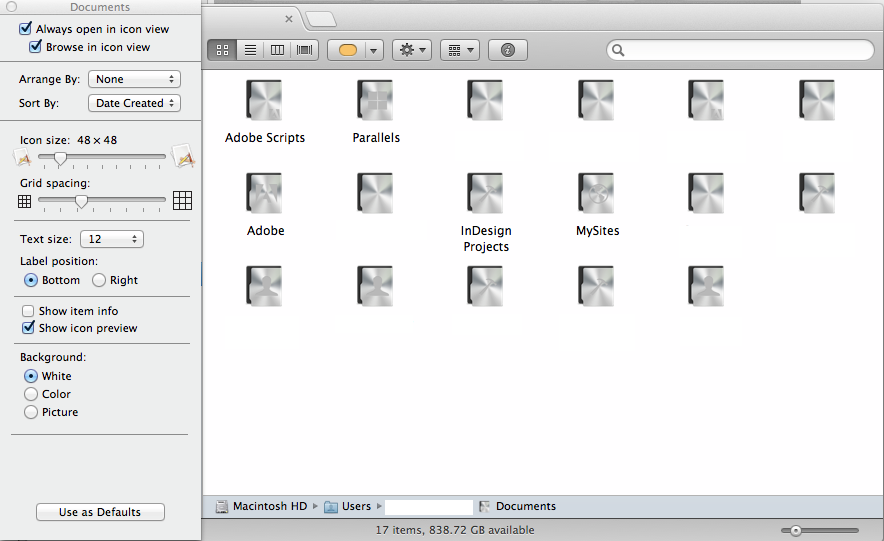Screen dimensions: 884x541
Task: Click Macintosh HD in path bar
Action: coord(262,506)
